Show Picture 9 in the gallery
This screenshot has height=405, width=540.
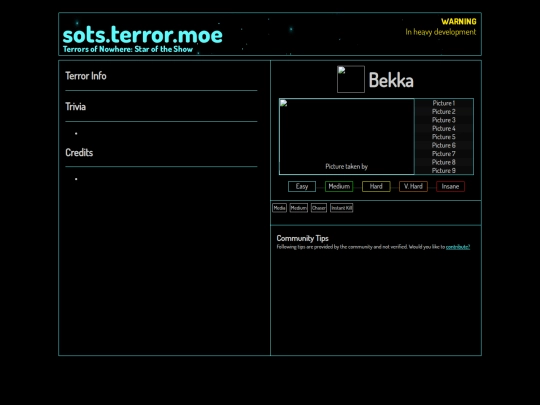tap(444, 170)
